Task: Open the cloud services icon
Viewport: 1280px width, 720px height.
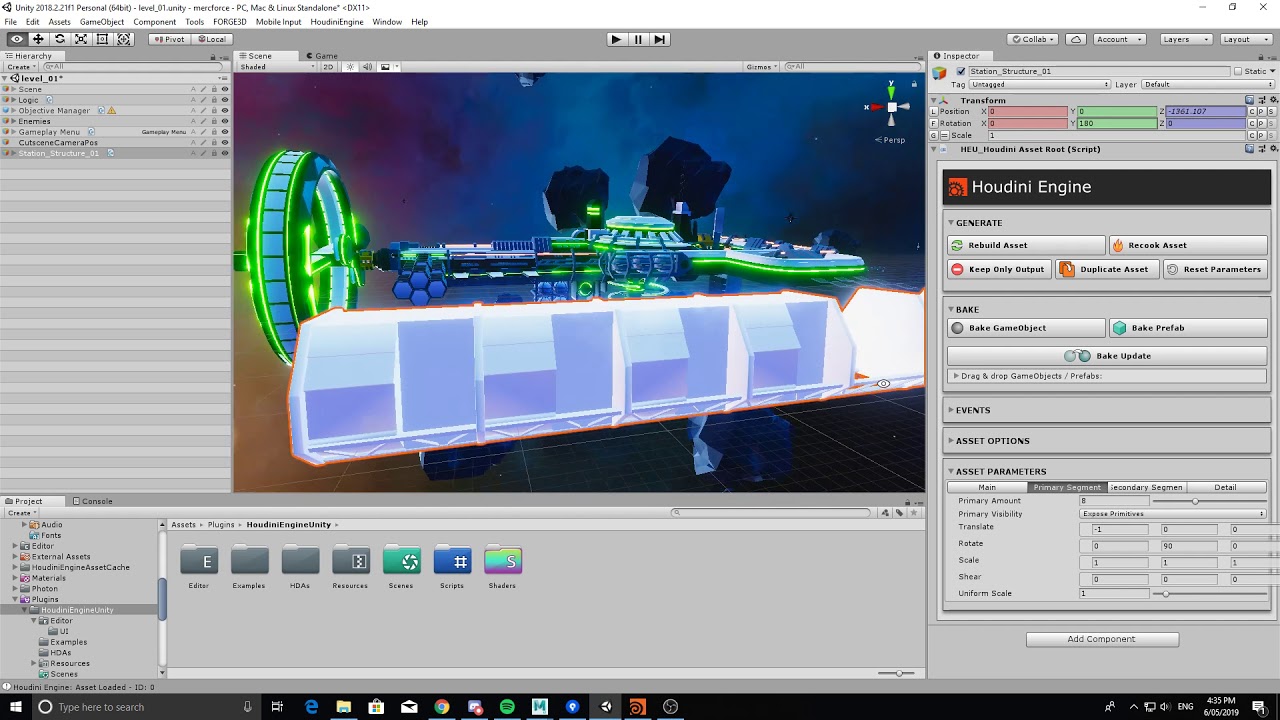Action: click(x=1076, y=39)
